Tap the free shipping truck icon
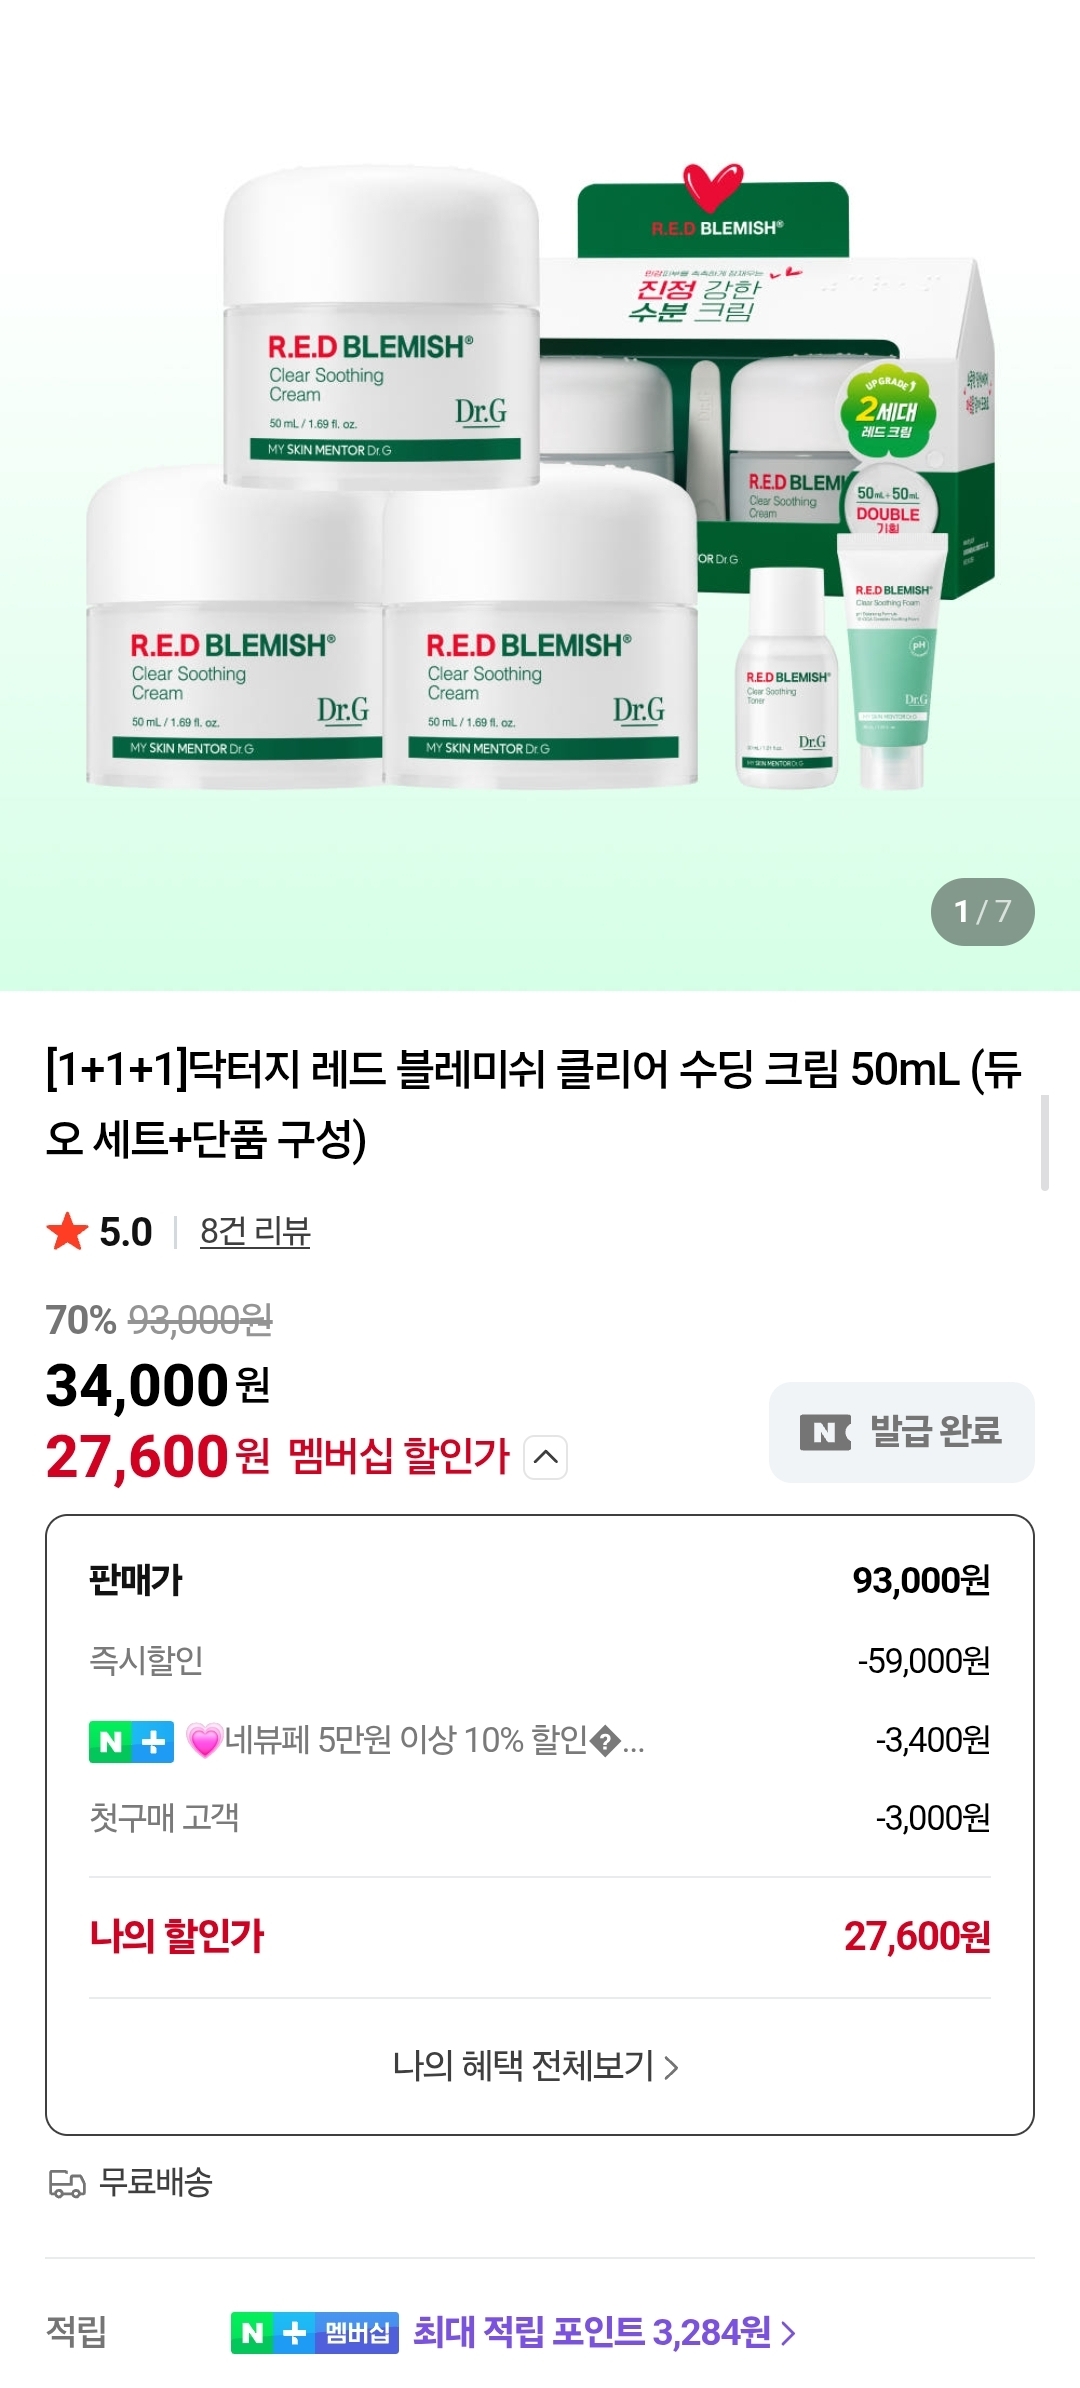Image resolution: width=1080 pixels, height=2388 pixels. pyautogui.click(x=67, y=2183)
